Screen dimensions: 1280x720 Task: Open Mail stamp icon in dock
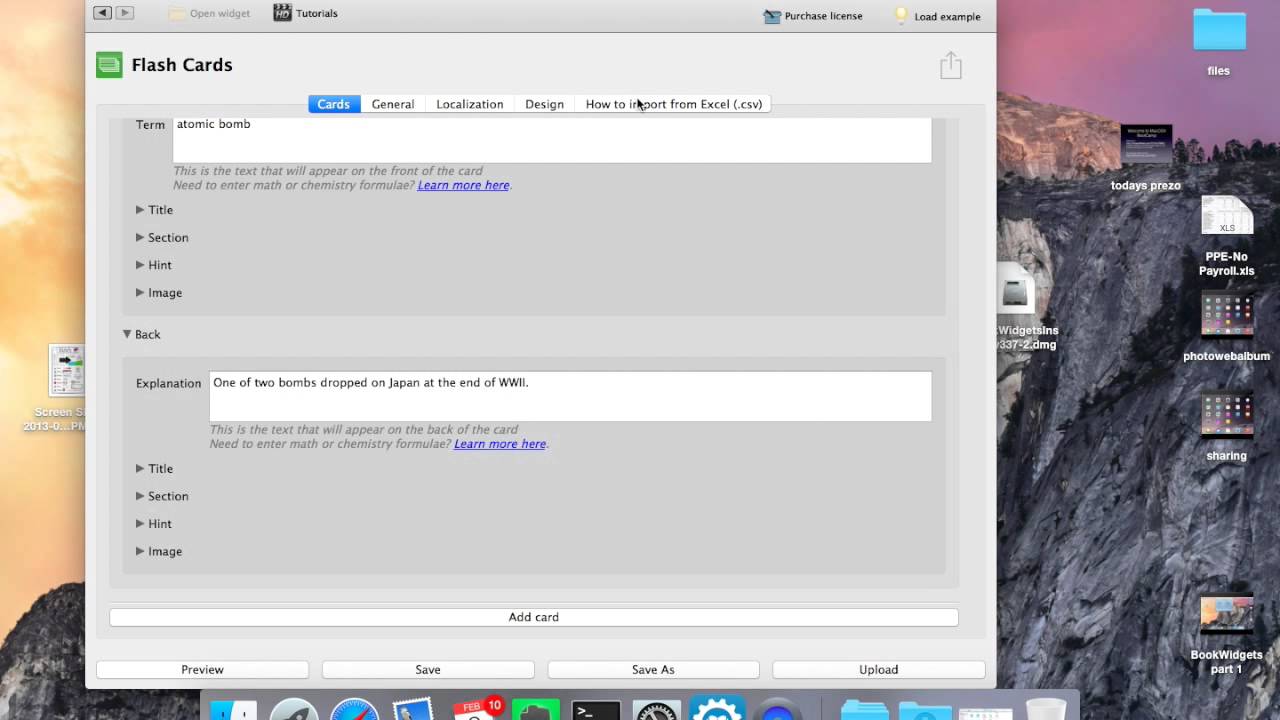click(414, 708)
